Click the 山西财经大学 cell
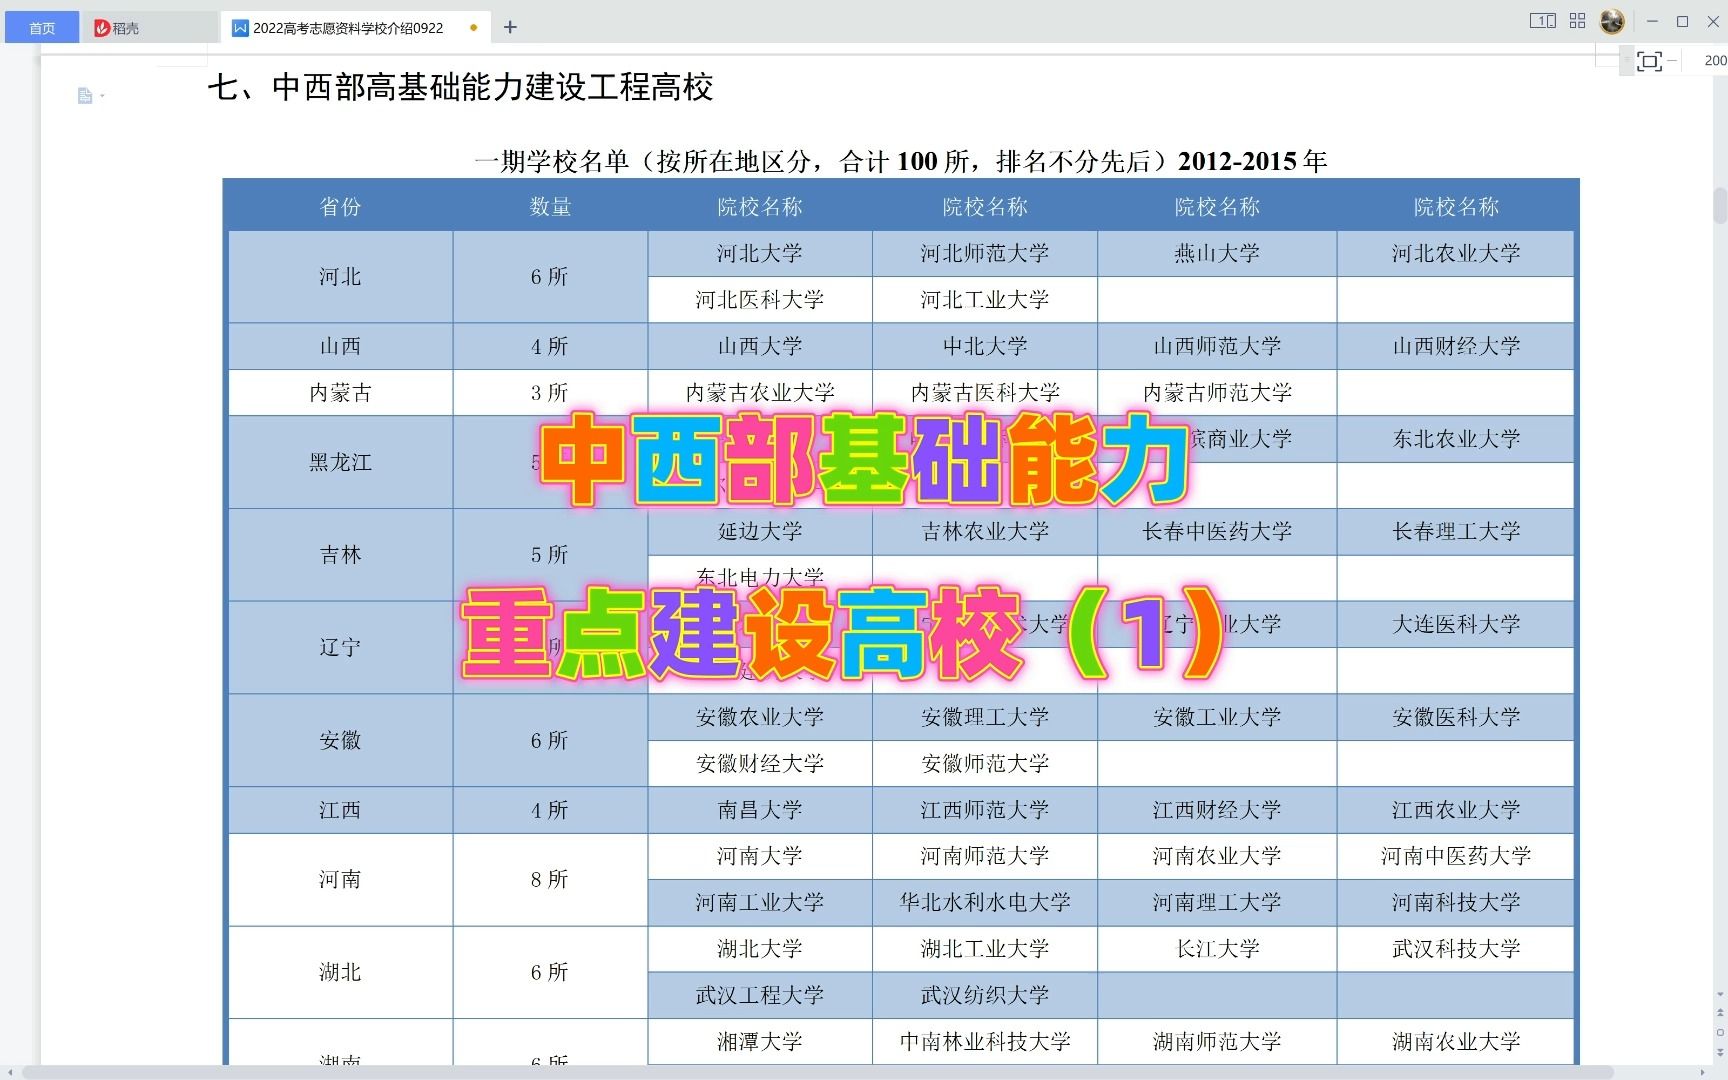The width and height of the screenshot is (1728, 1080). tap(1456, 347)
